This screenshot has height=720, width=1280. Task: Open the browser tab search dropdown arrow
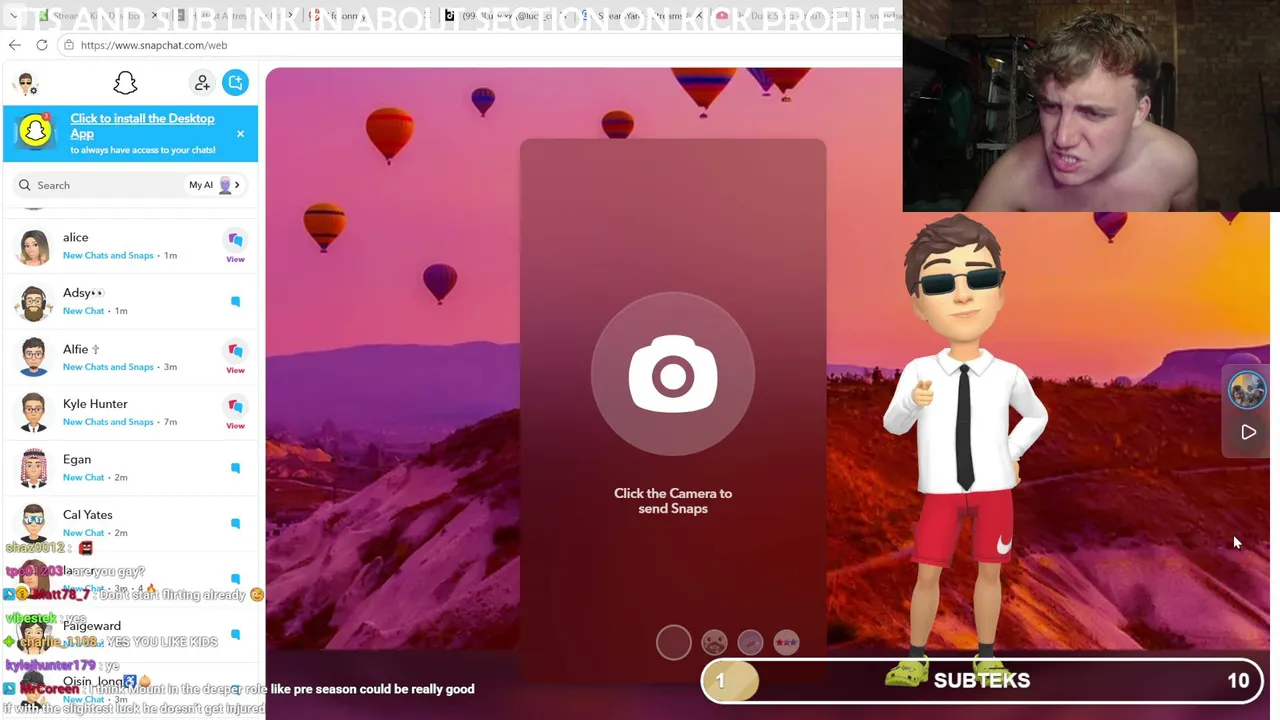pos(13,16)
